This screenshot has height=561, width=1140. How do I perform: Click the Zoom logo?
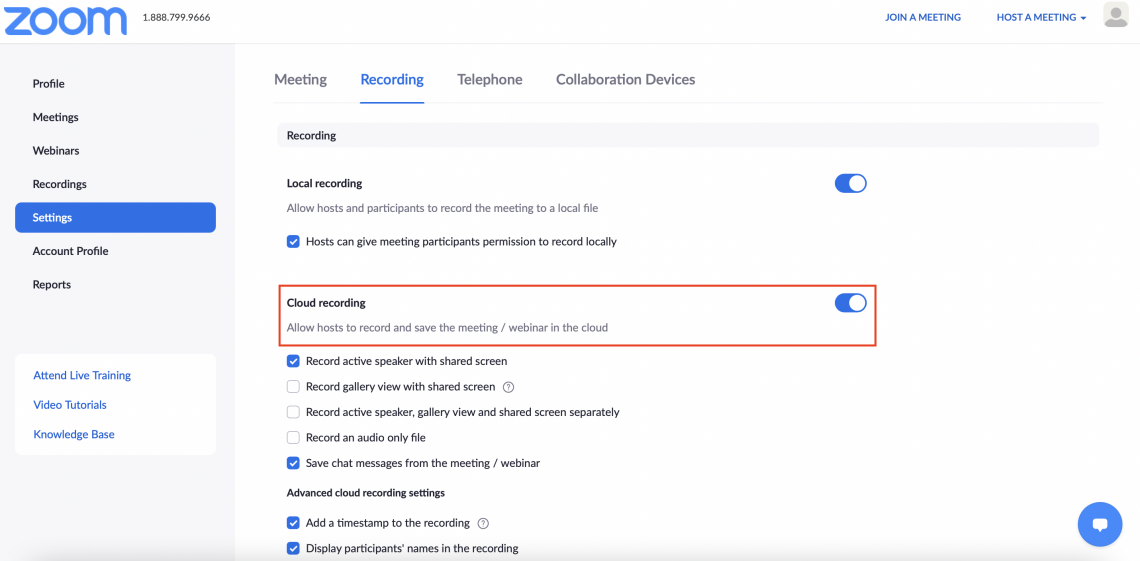pyautogui.click(x=66, y=20)
